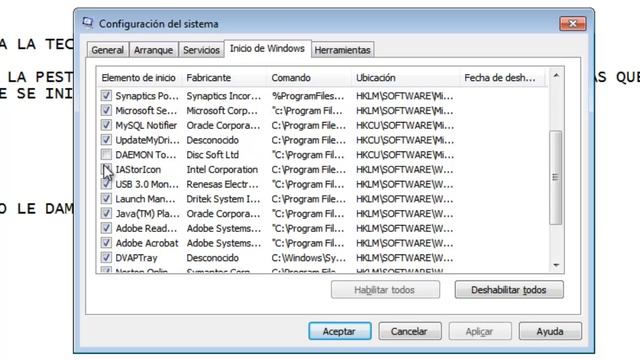The width and height of the screenshot is (640, 360).
Task: Select the Microsoft Corp... manufacturer cell
Action: tap(222, 111)
